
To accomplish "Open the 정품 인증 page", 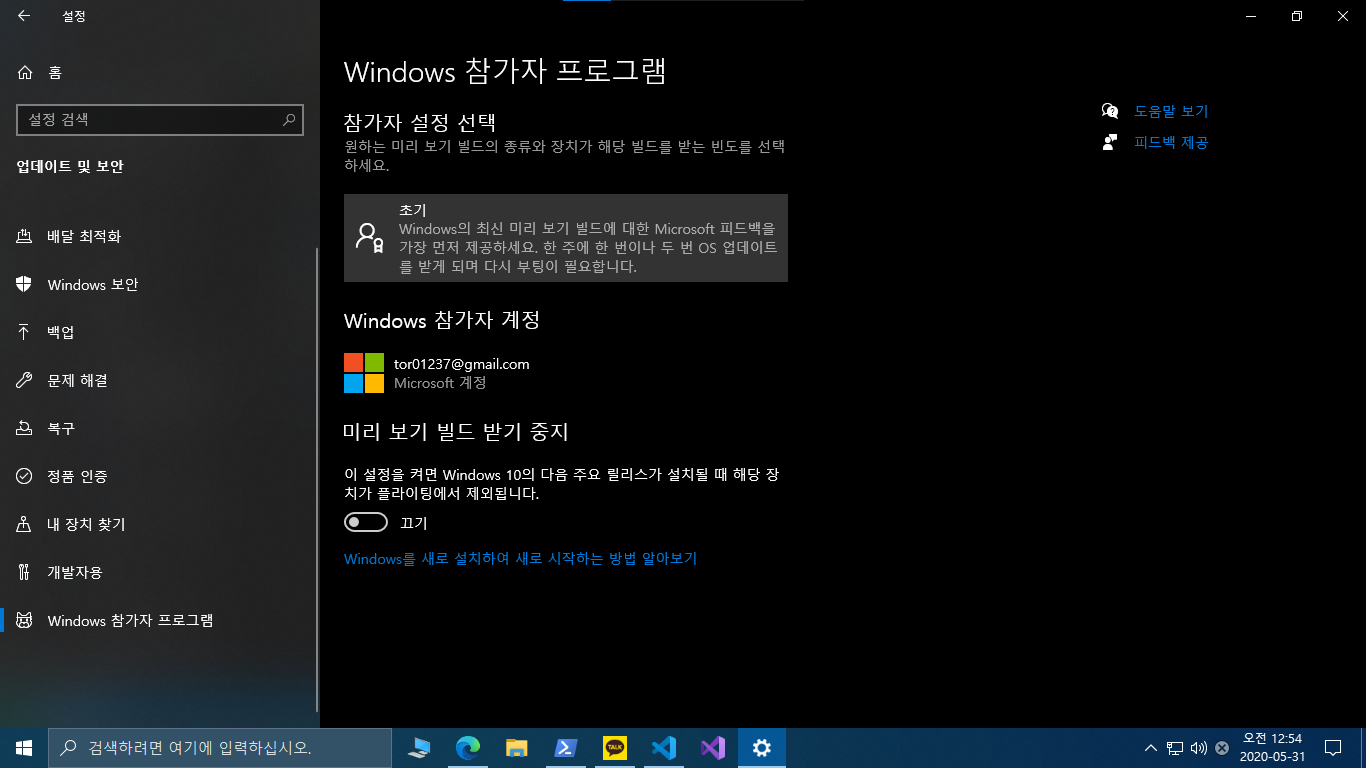I will pos(160,476).
